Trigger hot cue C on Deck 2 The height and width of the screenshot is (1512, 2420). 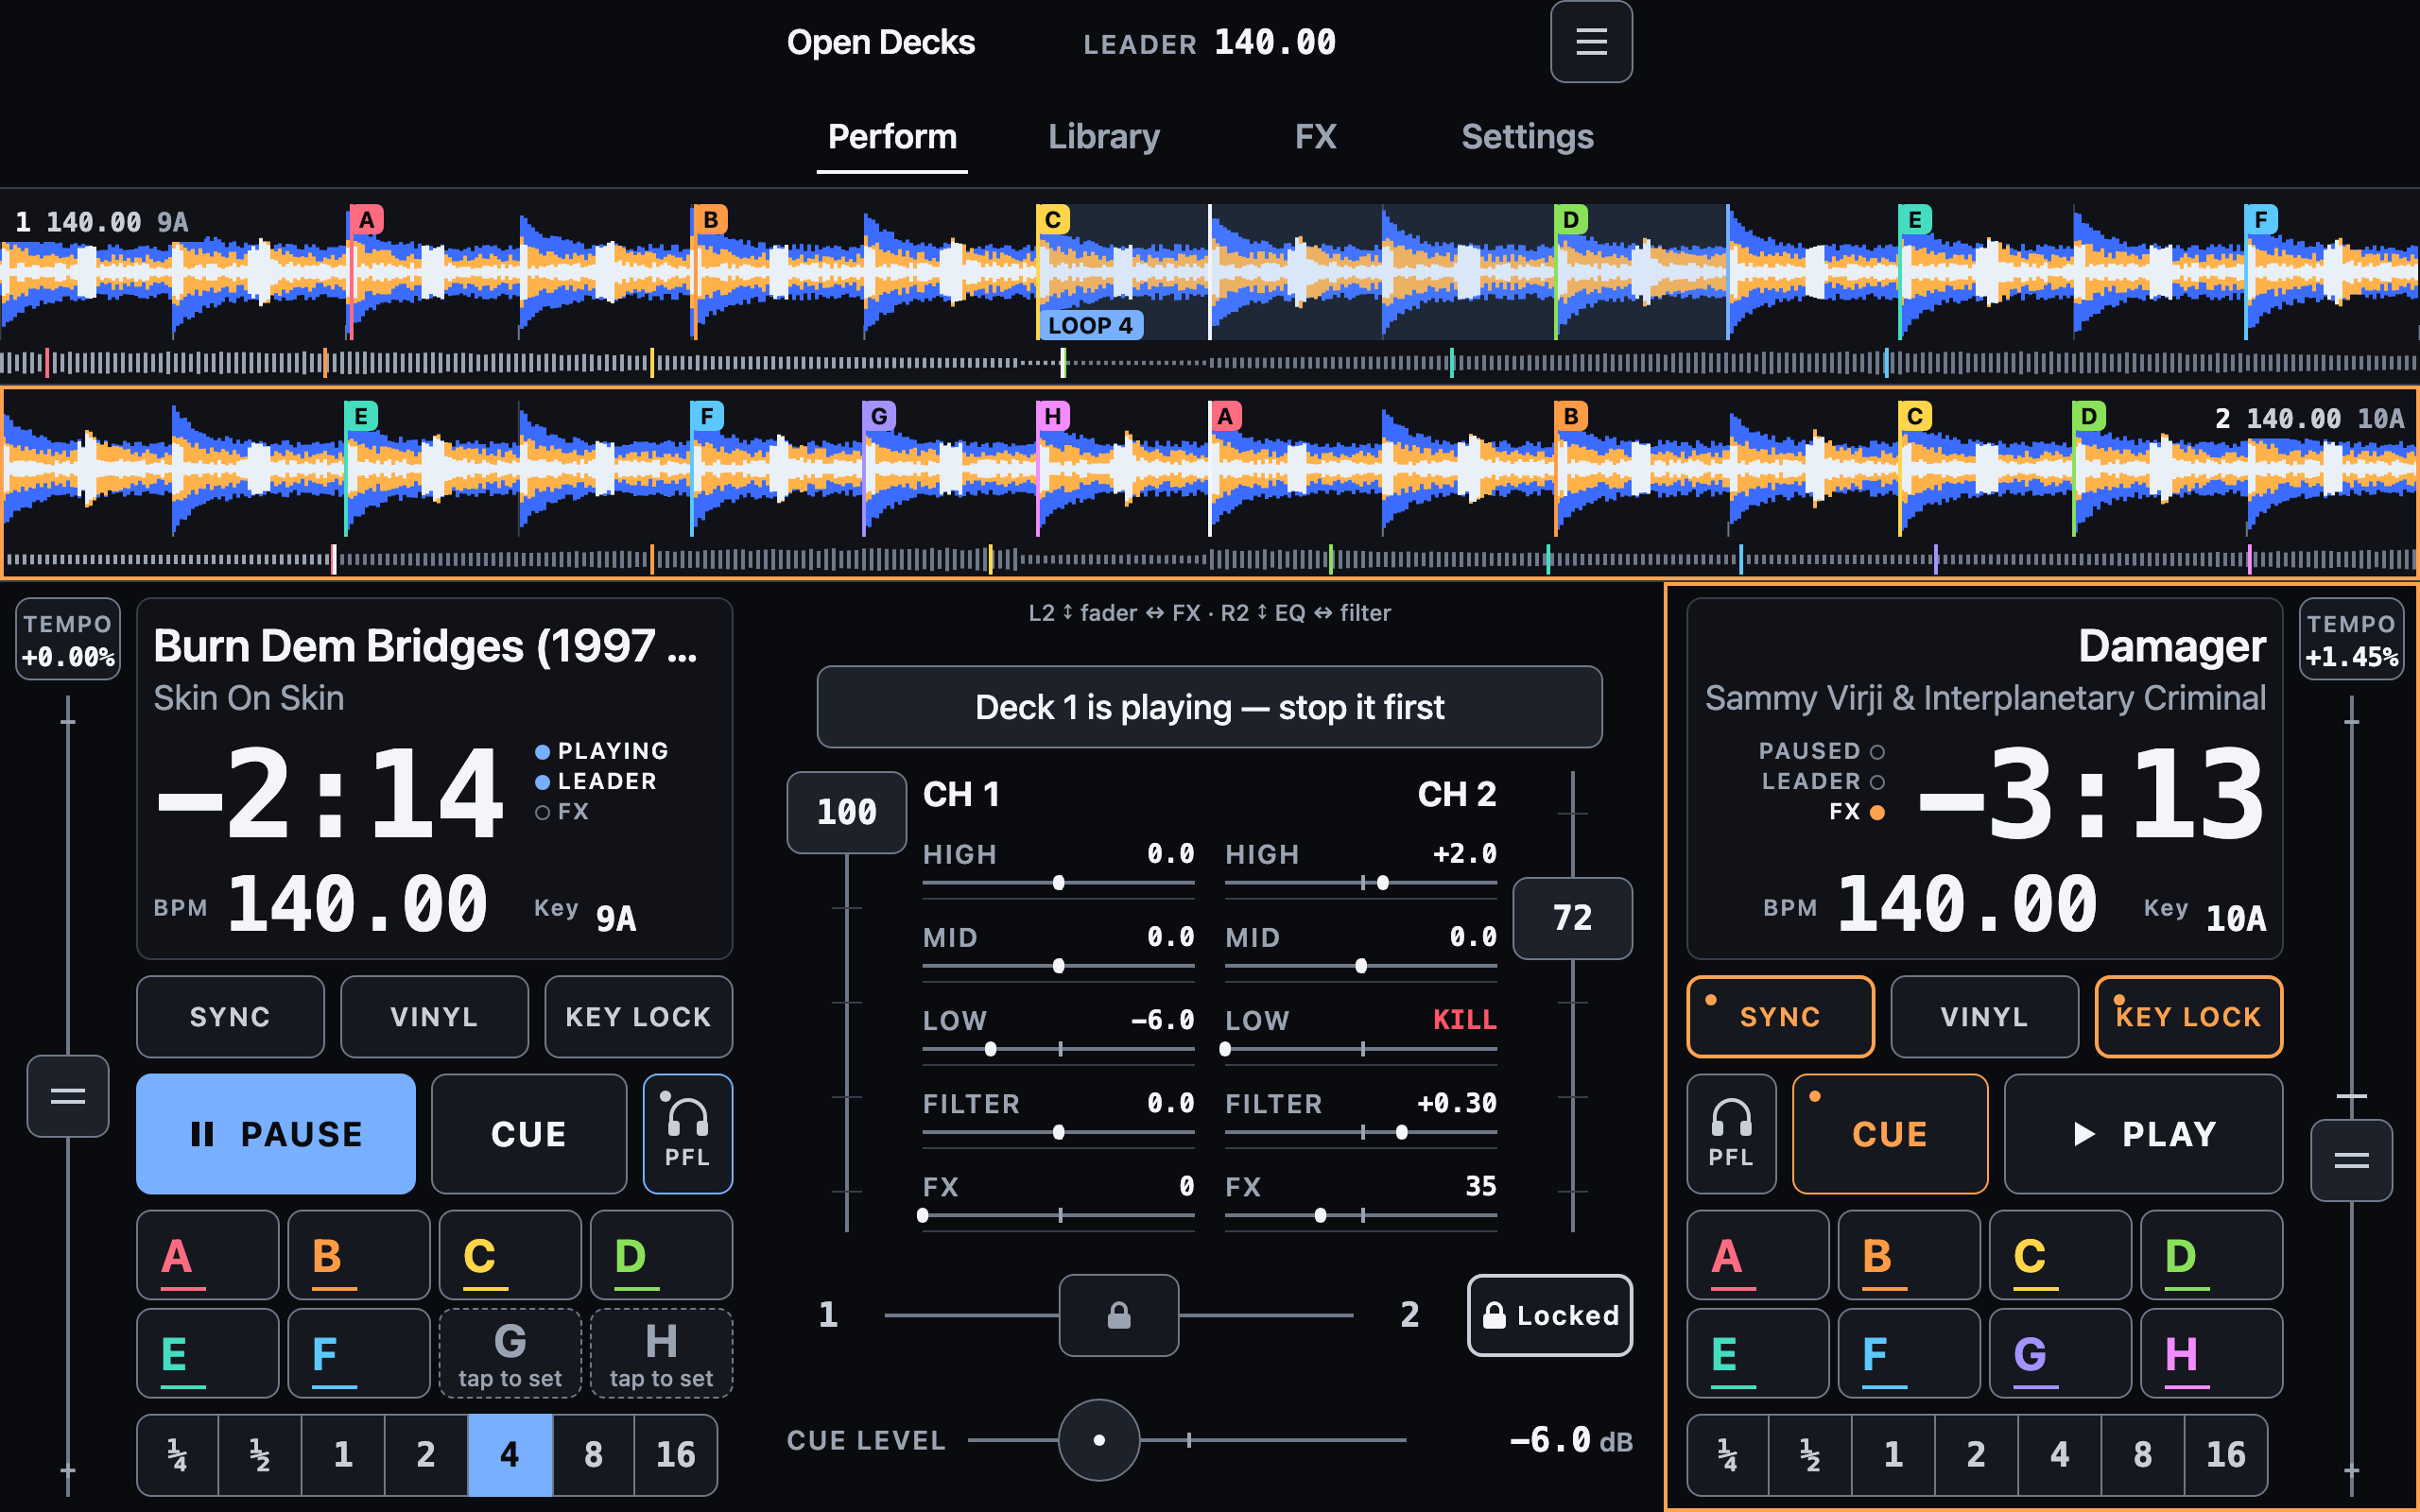click(2060, 1255)
